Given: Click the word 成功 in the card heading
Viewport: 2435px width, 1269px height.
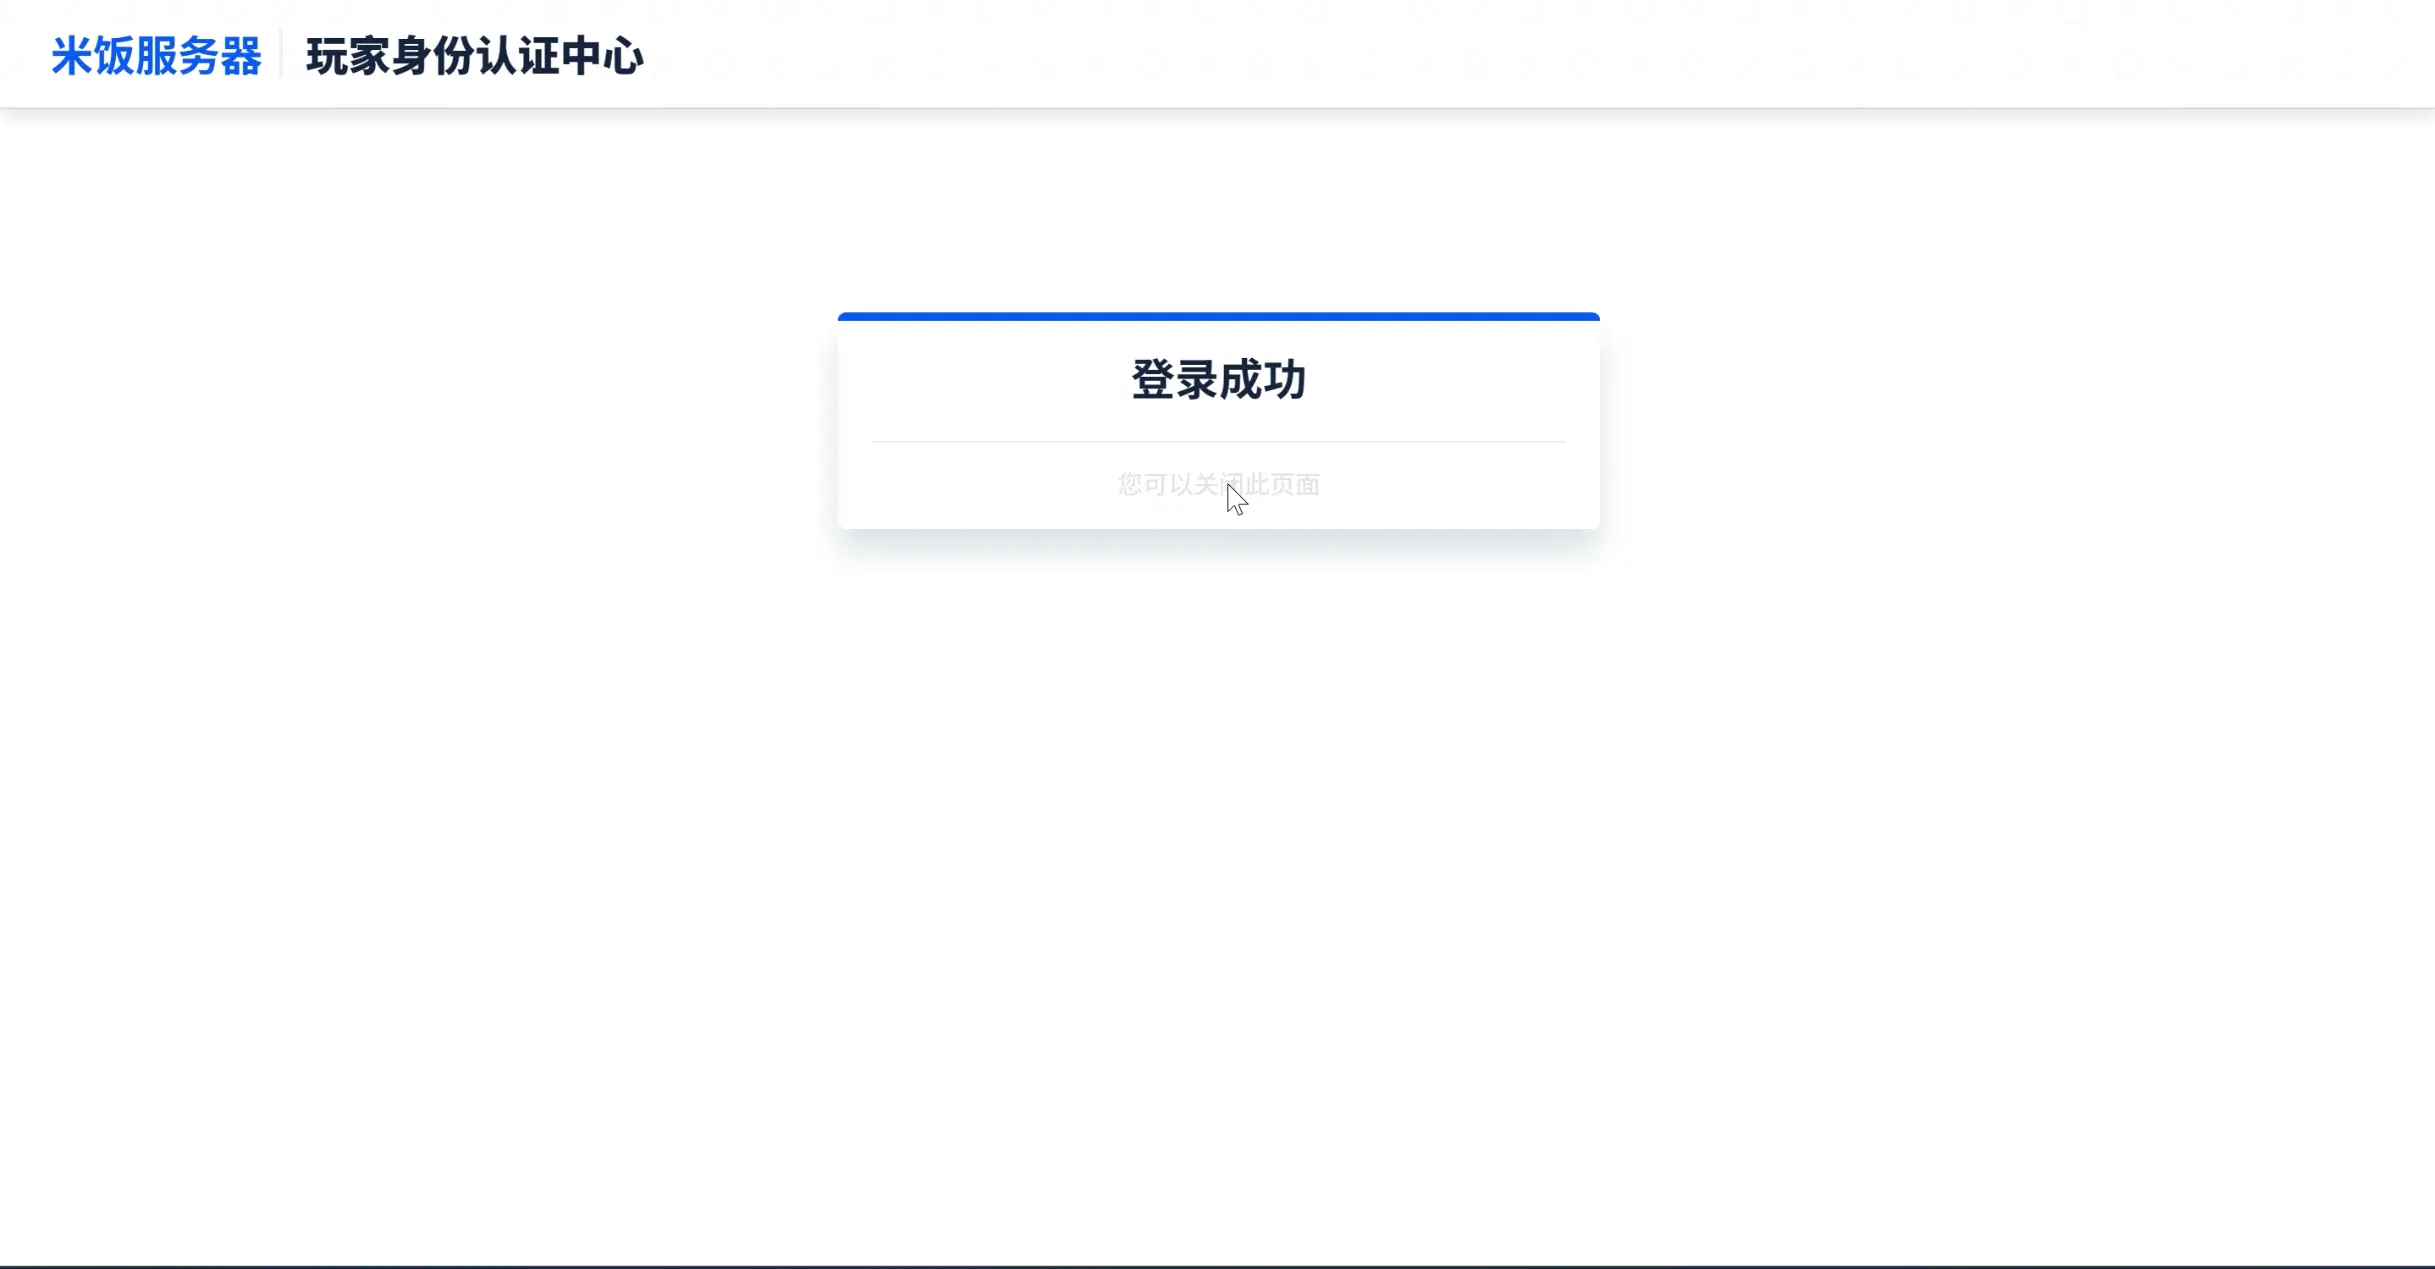Looking at the screenshot, I should pos(1263,380).
